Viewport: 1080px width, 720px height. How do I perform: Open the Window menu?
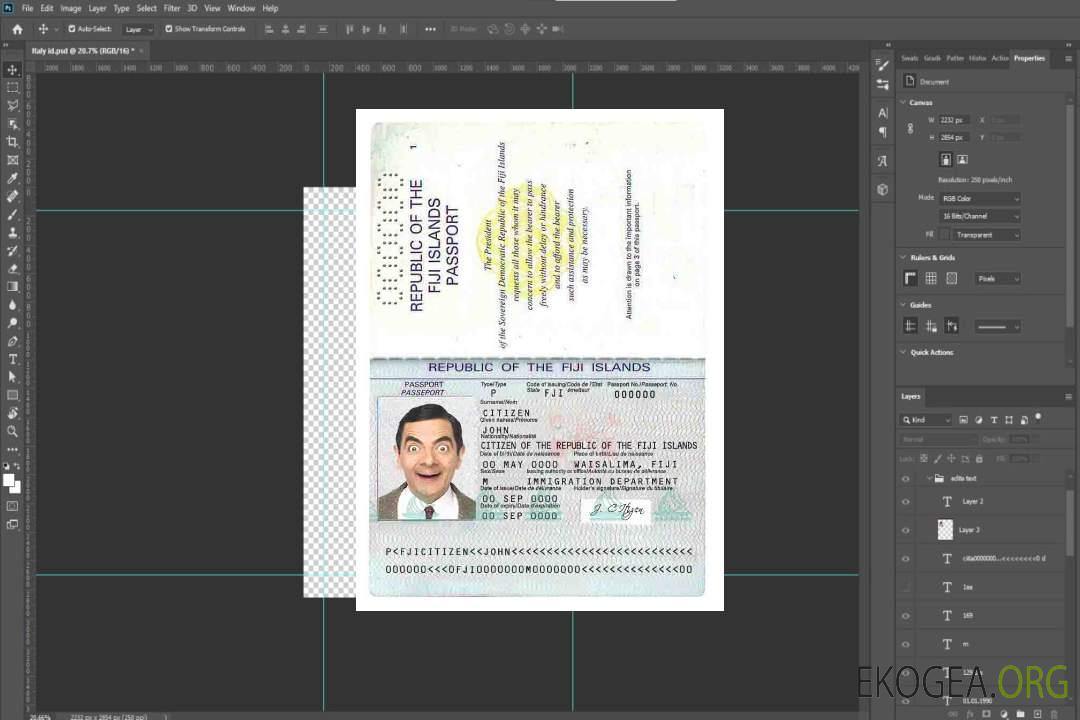click(241, 8)
